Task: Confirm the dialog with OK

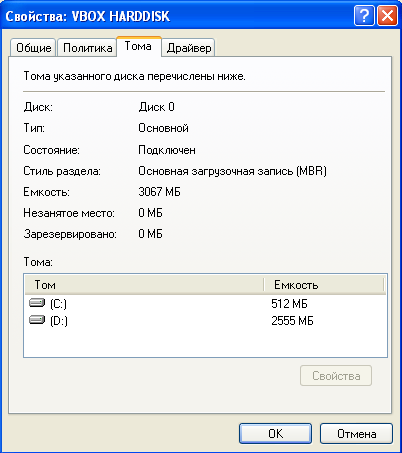Action: [x=276, y=434]
